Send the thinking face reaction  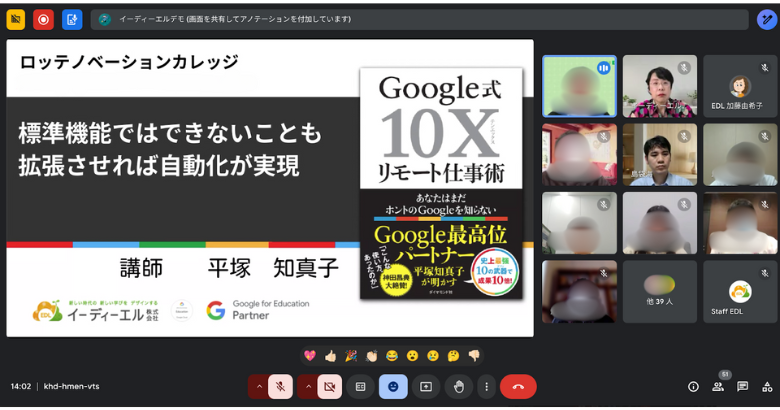click(x=453, y=356)
